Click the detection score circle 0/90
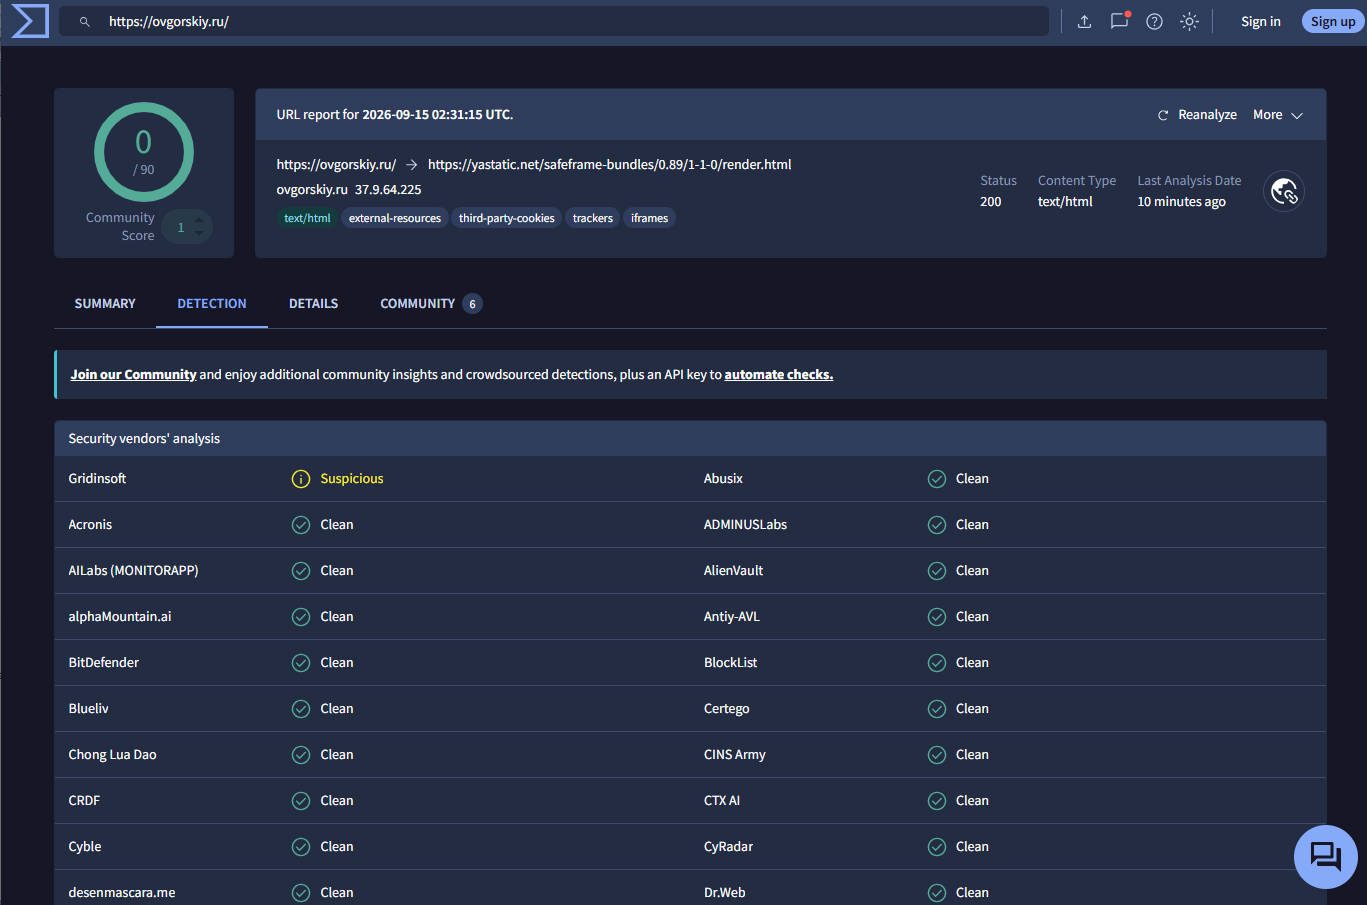 coord(144,152)
